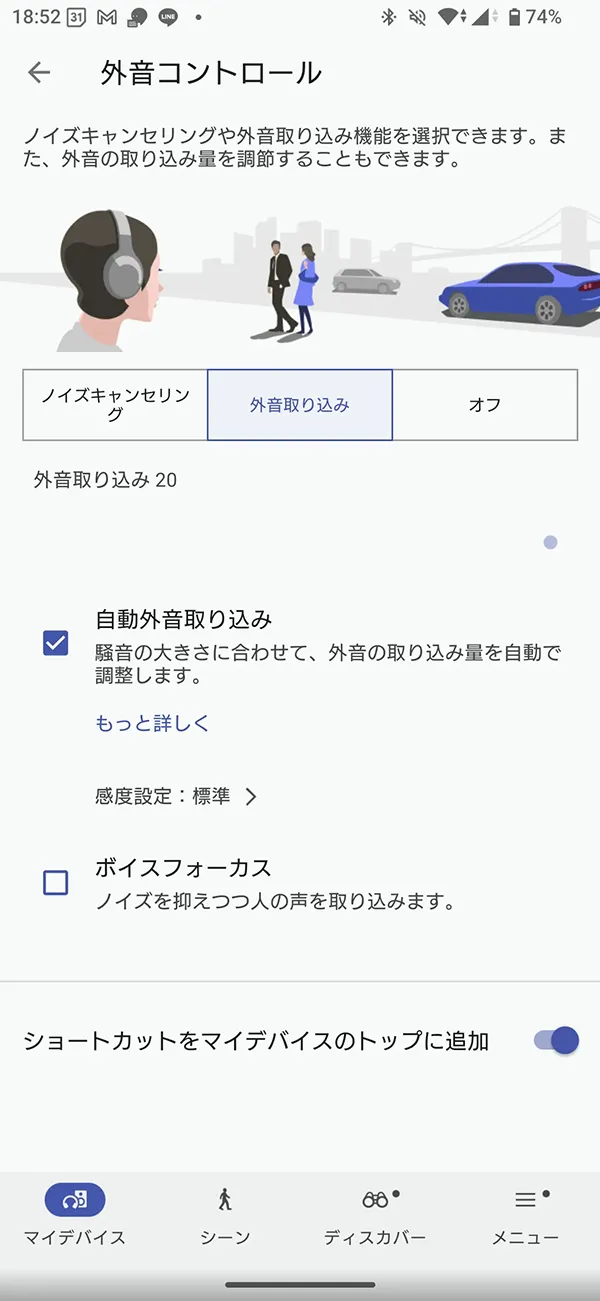The image size is (600, 1301).
Task: Open the メニュー hamburger icon
Action: tap(525, 1199)
